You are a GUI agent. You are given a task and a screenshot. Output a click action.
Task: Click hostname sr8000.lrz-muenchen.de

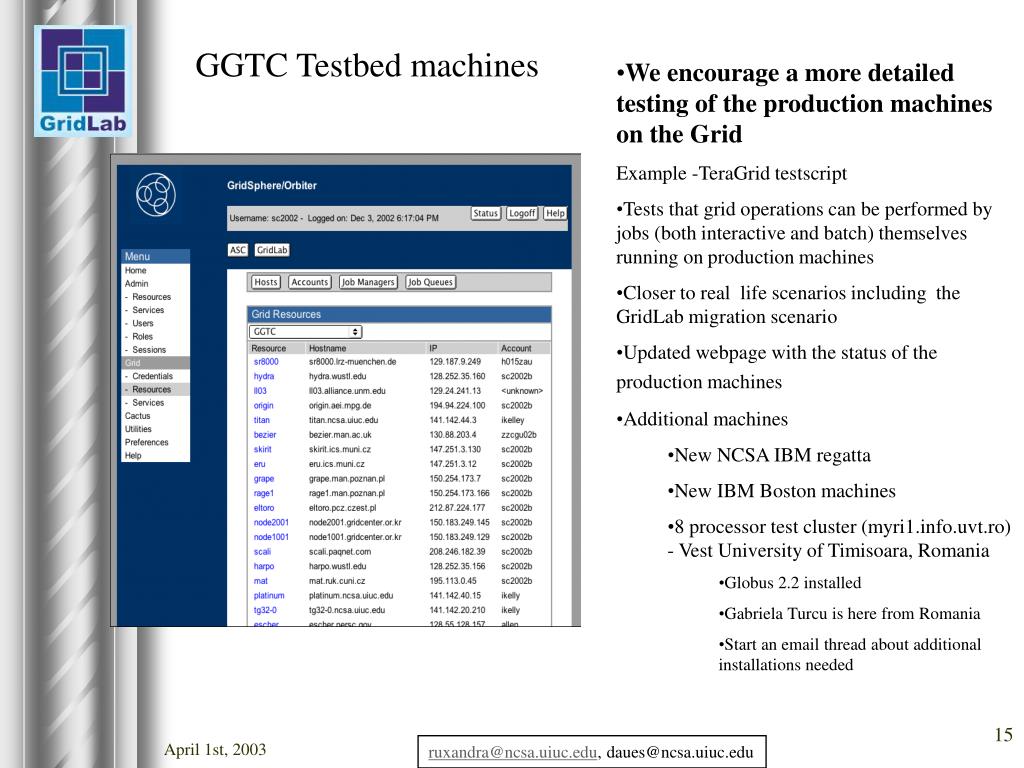click(352, 362)
